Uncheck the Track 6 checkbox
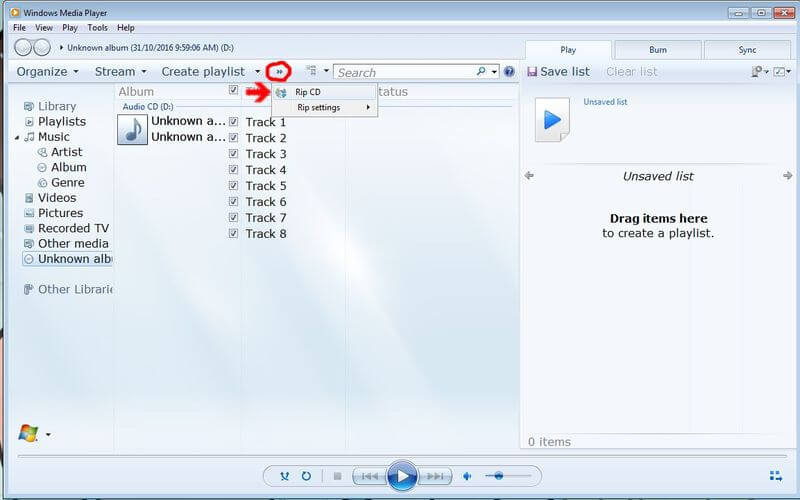 pos(233,202)
